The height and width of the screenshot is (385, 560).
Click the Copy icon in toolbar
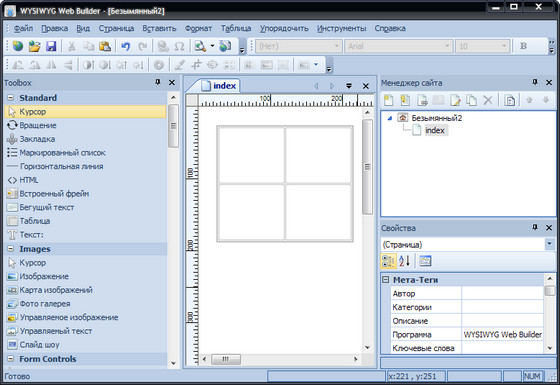88,46
